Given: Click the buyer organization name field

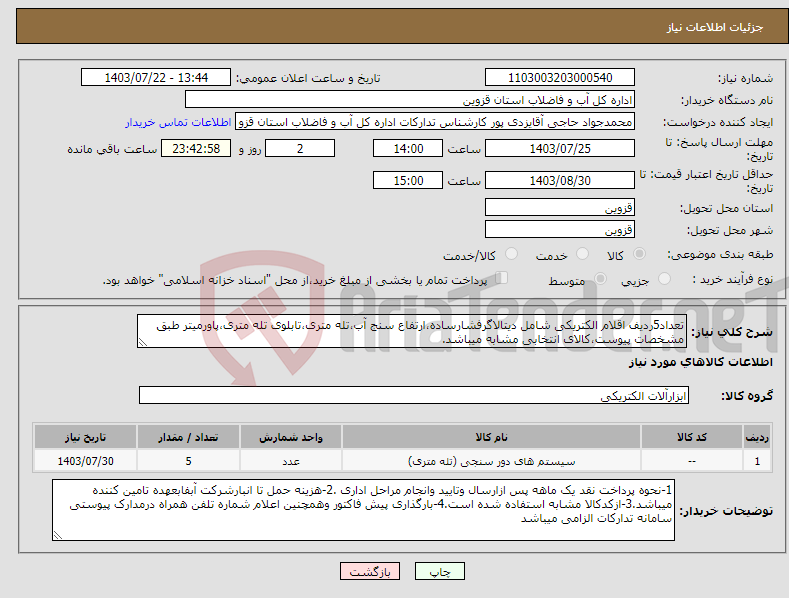Looking at the screenshot, I should pyautogui.click(x=410, y=100).
